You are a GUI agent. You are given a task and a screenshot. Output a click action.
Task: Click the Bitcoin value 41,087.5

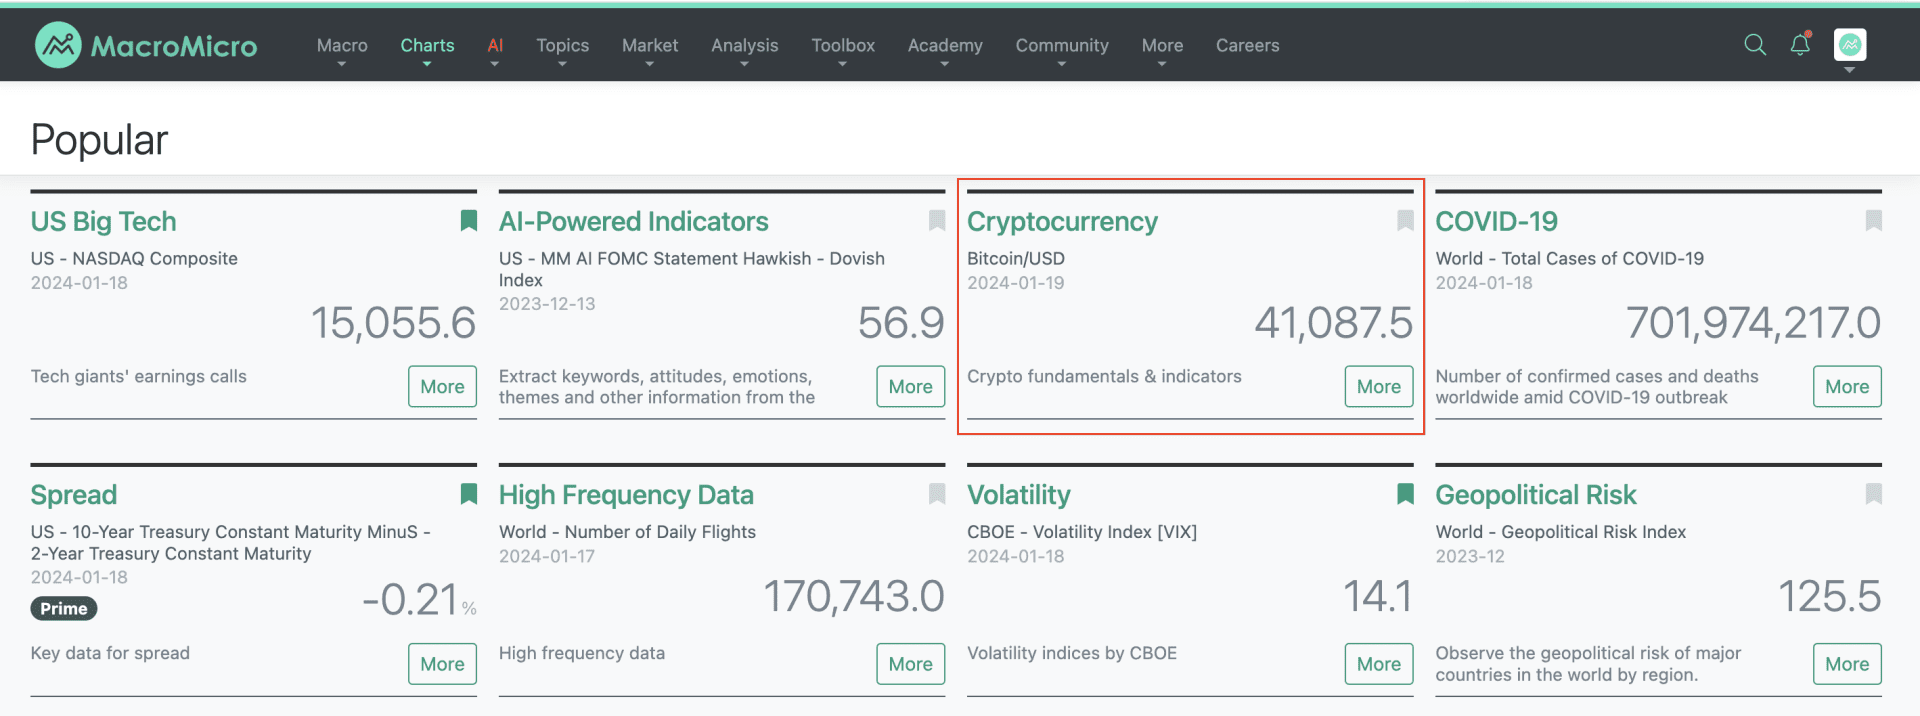[1334, 323]
